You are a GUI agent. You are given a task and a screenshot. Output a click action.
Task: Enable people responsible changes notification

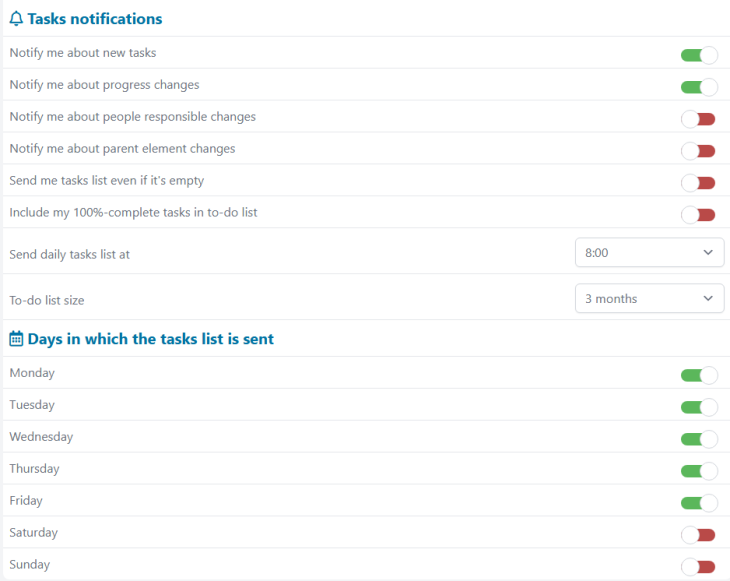pyautogui.click(x=698, y=119)
